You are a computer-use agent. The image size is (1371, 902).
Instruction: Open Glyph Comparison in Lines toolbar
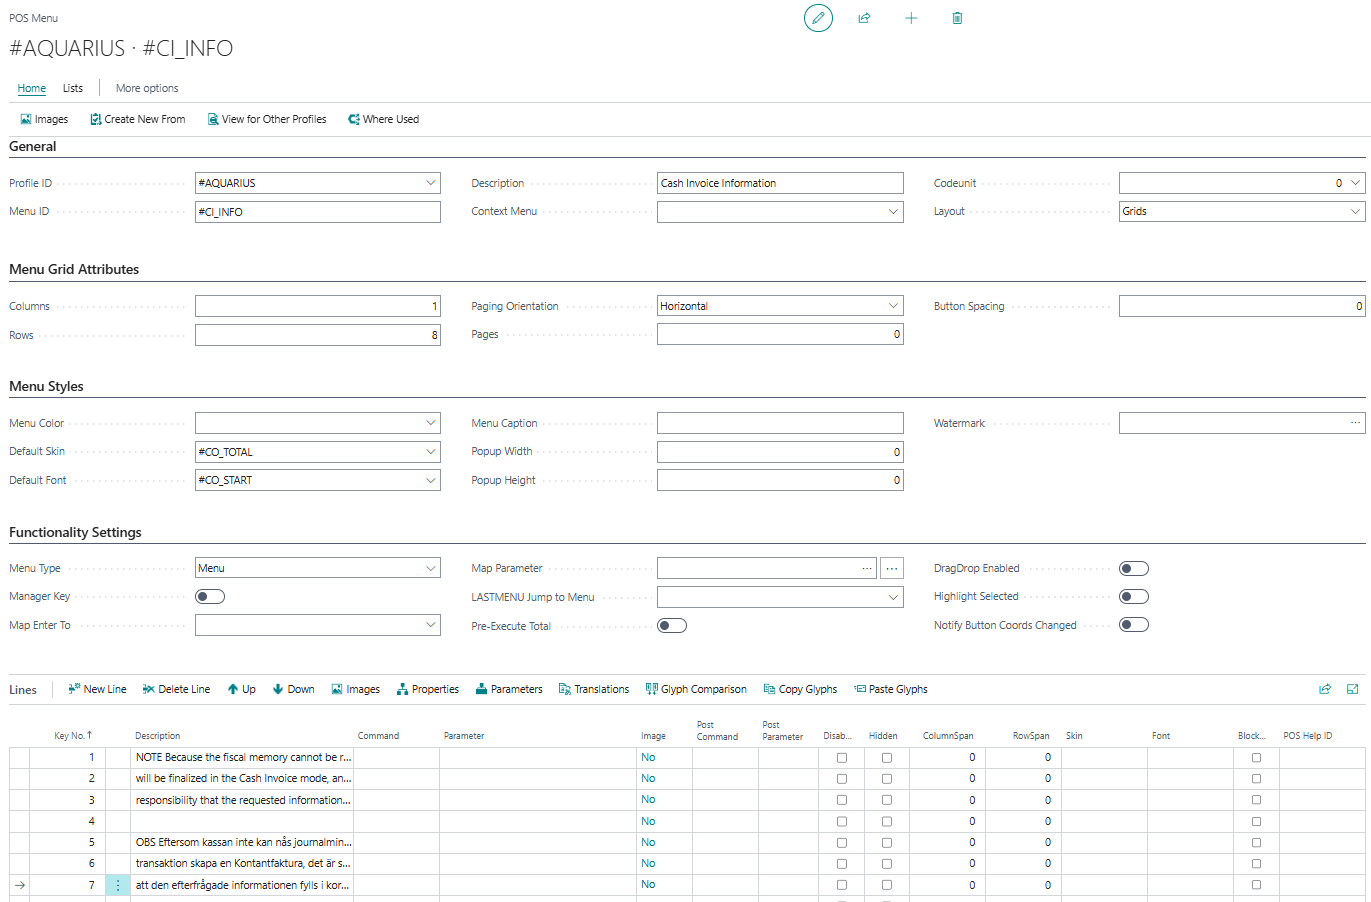click(x=696, y=689)
